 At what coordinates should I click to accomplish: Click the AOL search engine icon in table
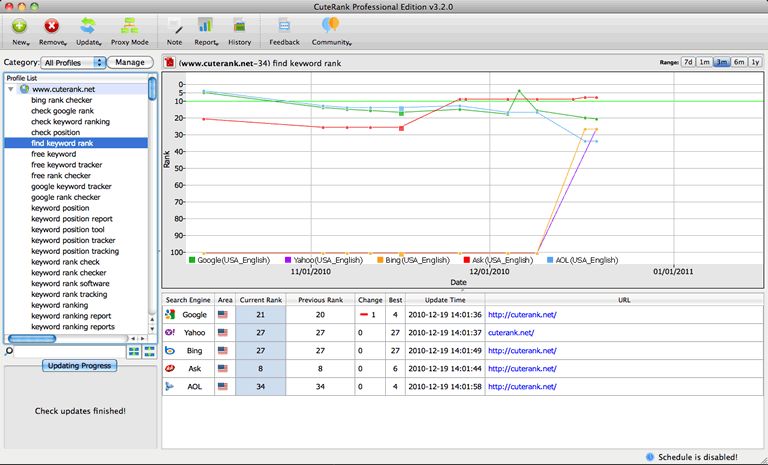(x=169, y=386)
